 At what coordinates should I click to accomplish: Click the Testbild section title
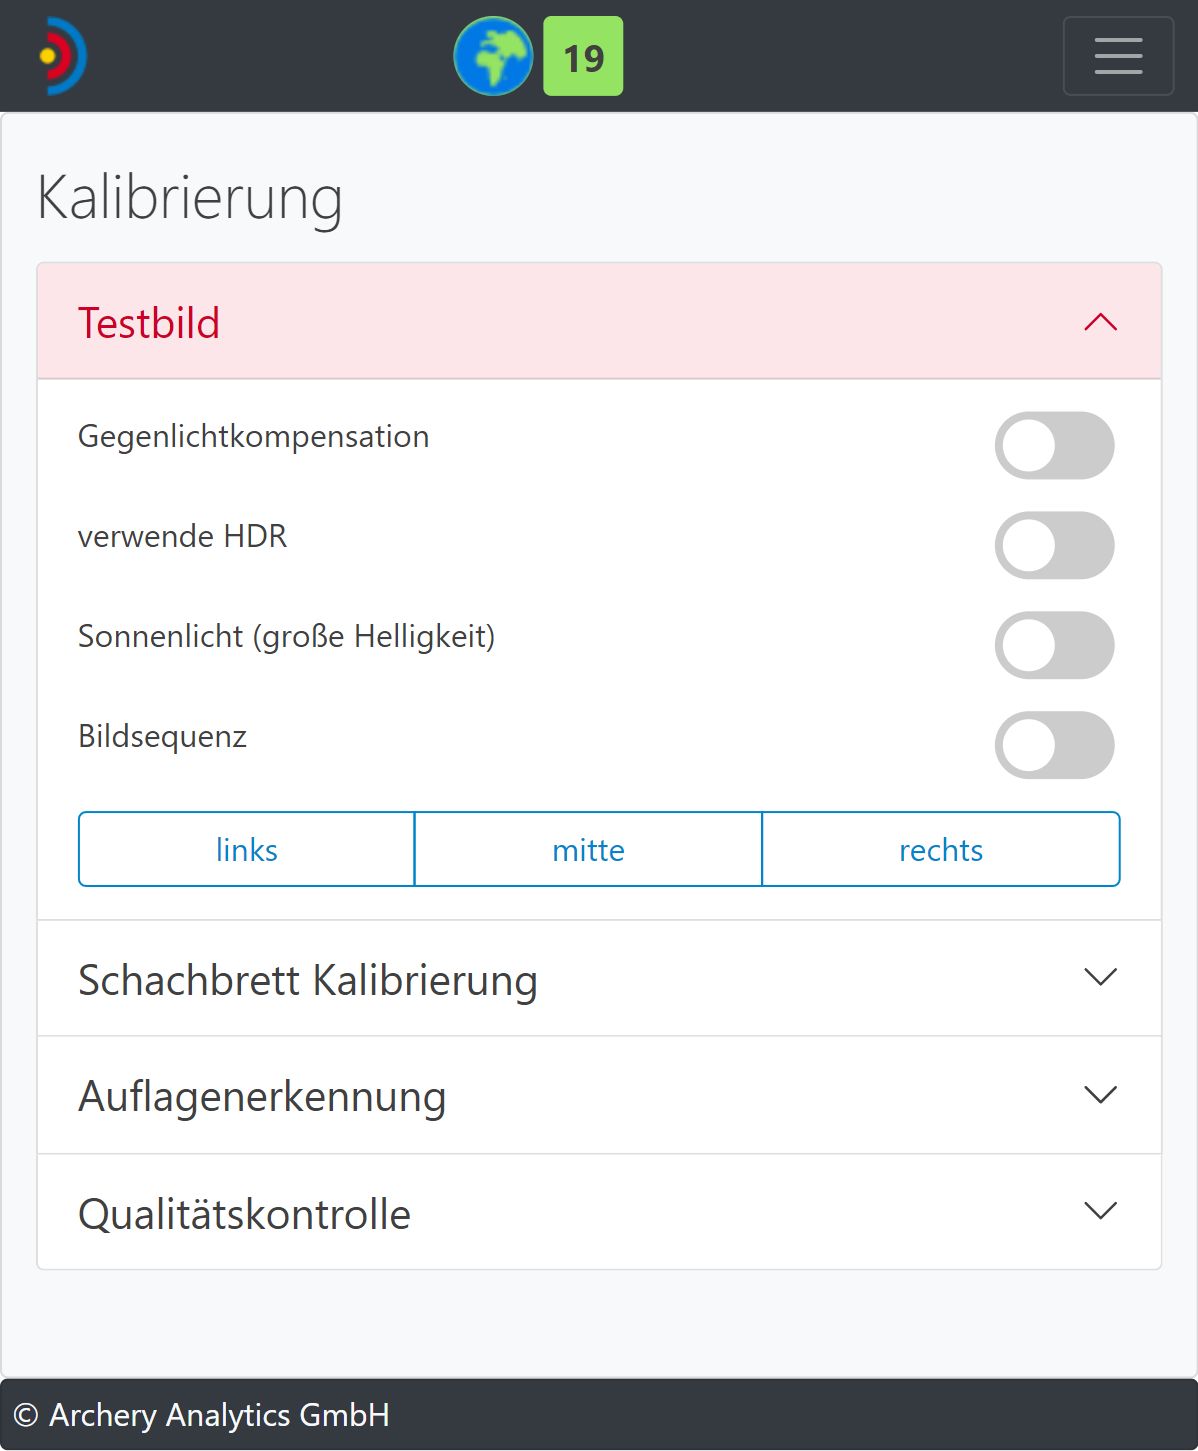click(x=149, y=323)
